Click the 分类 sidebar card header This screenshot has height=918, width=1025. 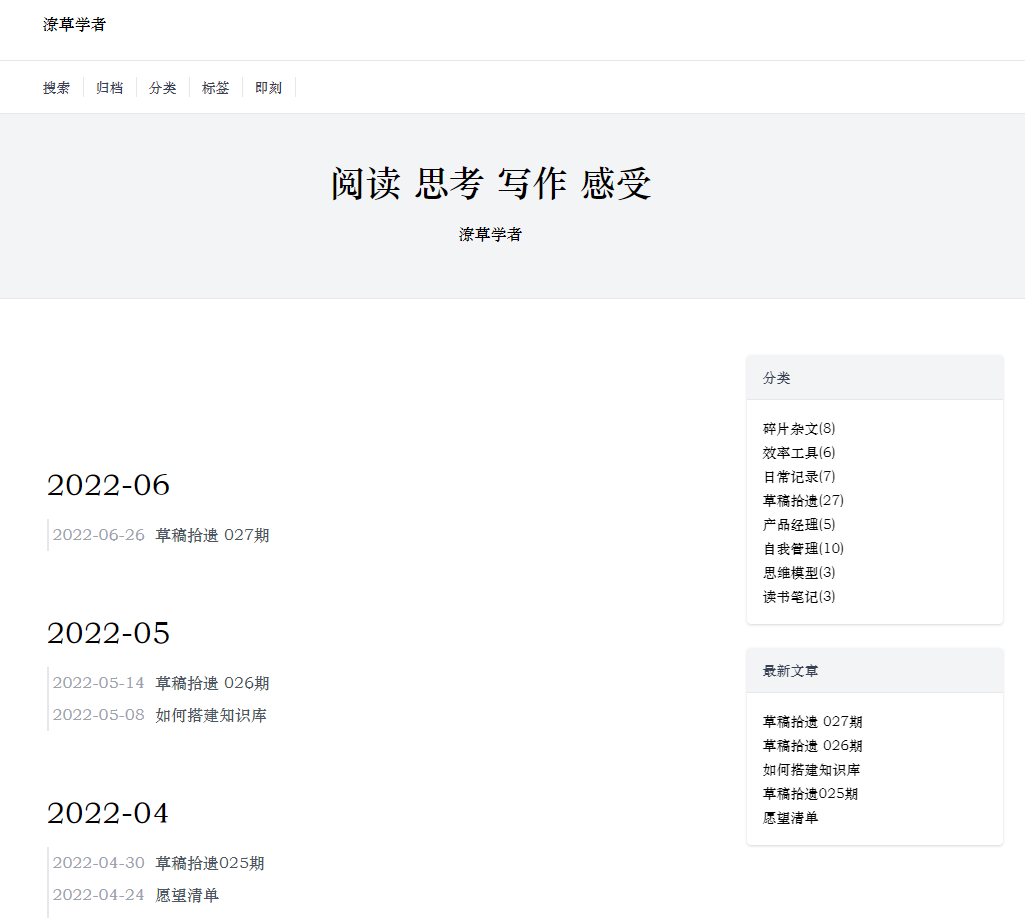[x=875, y=378]
